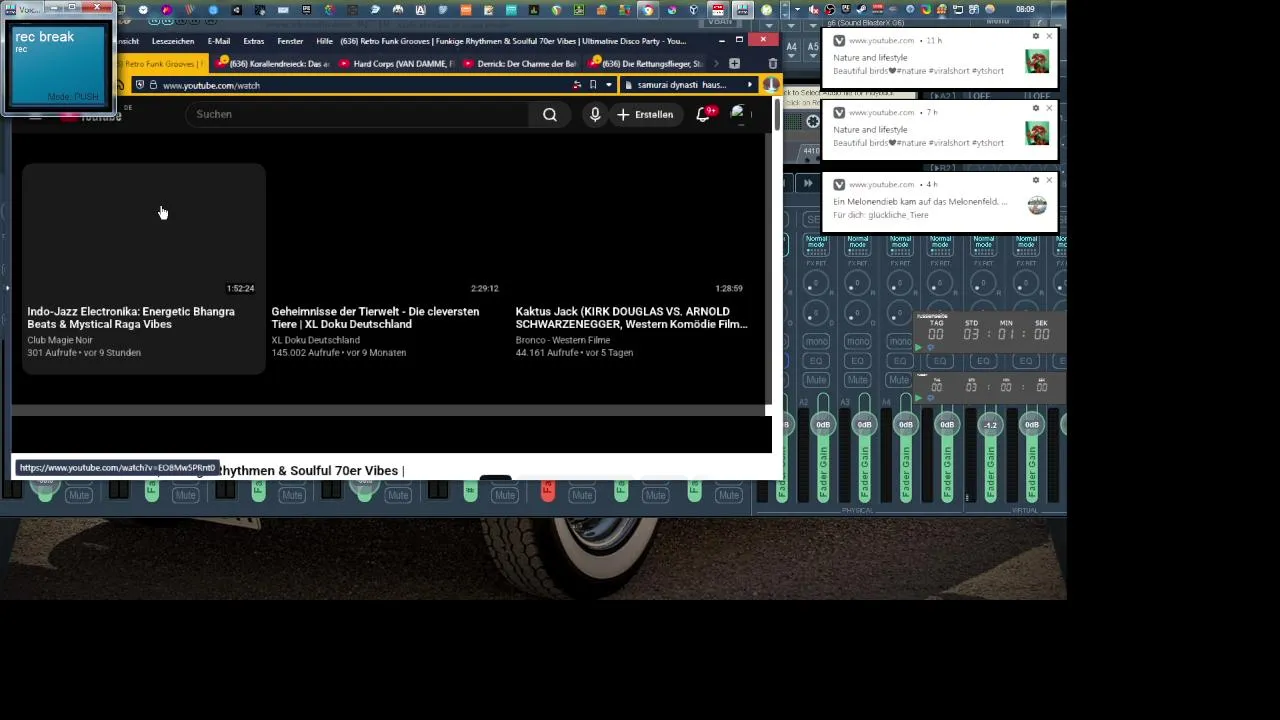Open the Hilfe menu

click(324, 41)
